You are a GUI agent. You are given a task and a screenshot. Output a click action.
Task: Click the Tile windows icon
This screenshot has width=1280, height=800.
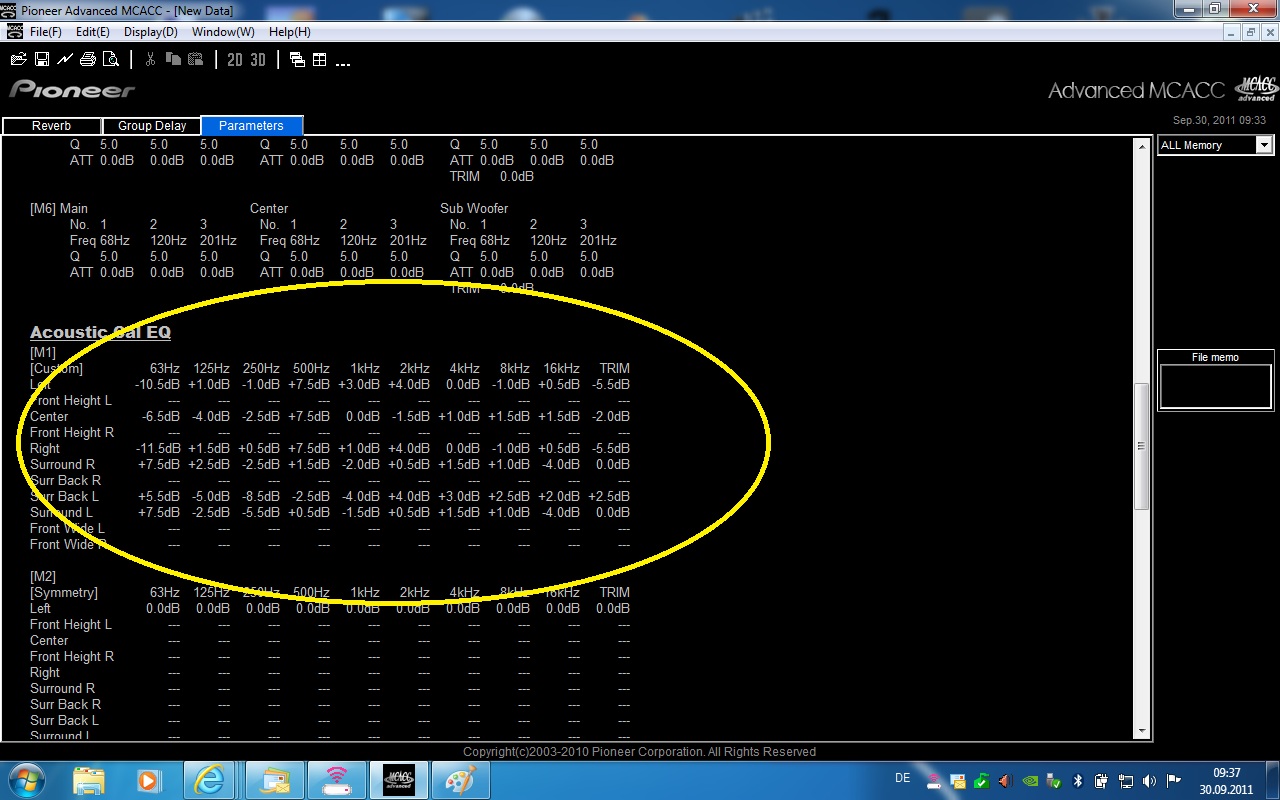320,60
